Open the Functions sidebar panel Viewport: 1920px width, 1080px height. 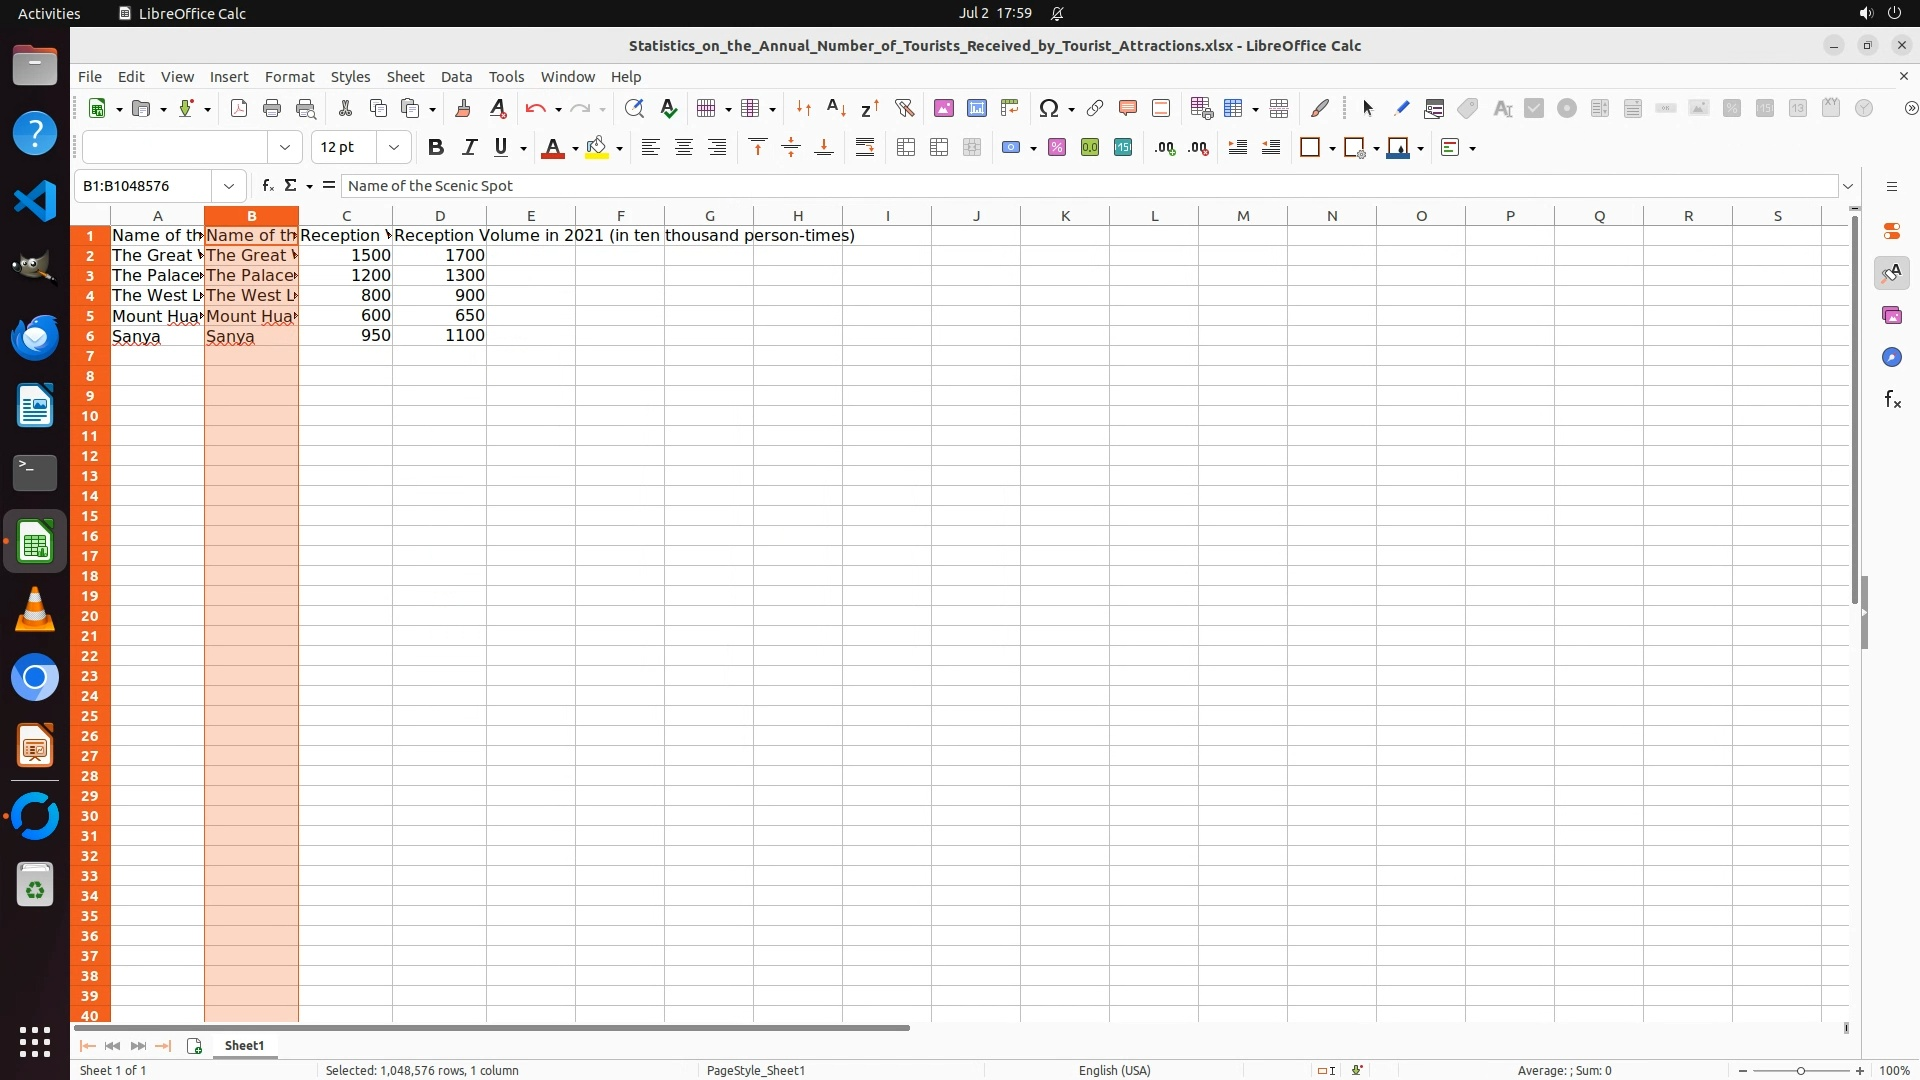click(x=1891, y=400)
